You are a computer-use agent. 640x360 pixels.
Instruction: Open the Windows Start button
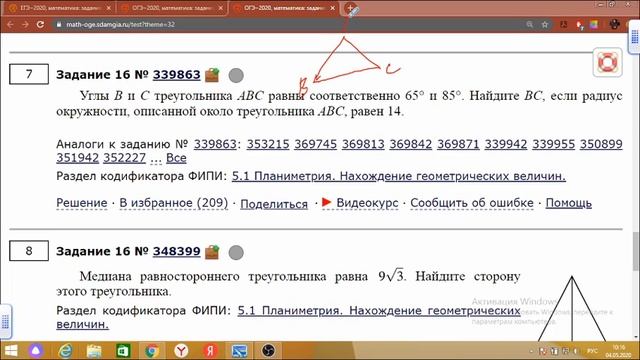[10, 351]
